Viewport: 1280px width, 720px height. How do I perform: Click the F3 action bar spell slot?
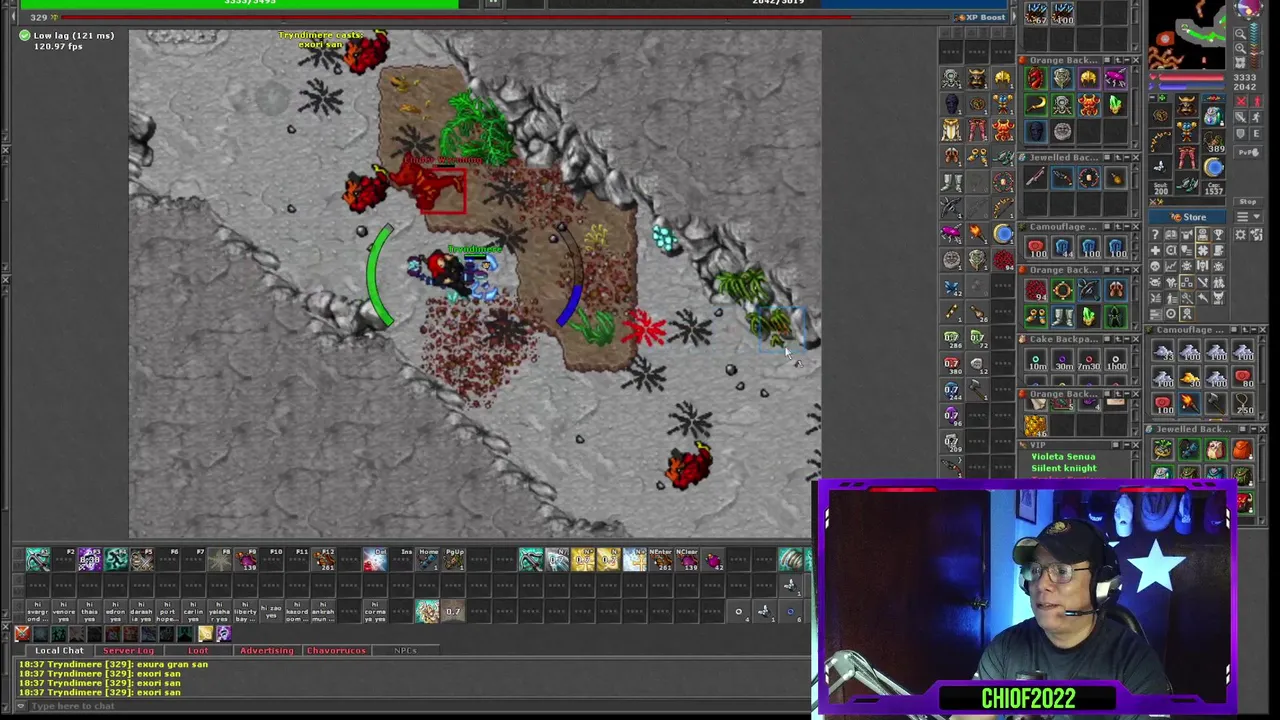tap(90, 559)
